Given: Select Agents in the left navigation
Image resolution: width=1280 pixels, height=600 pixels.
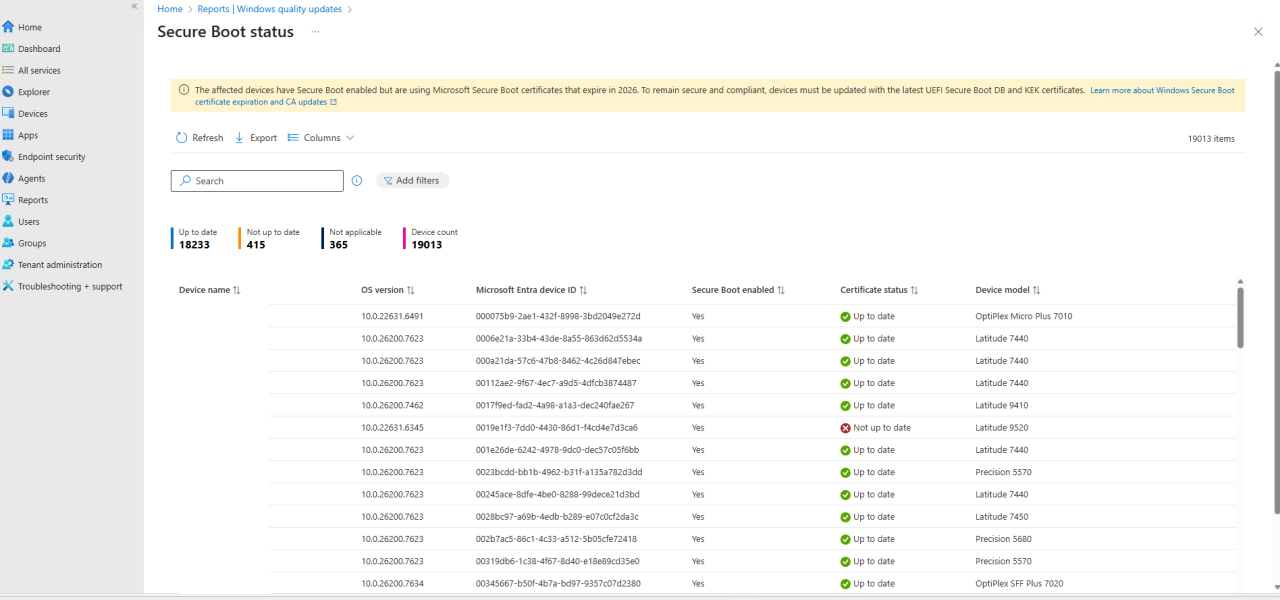Looking at the screenshot, I should tap(31, 178).
